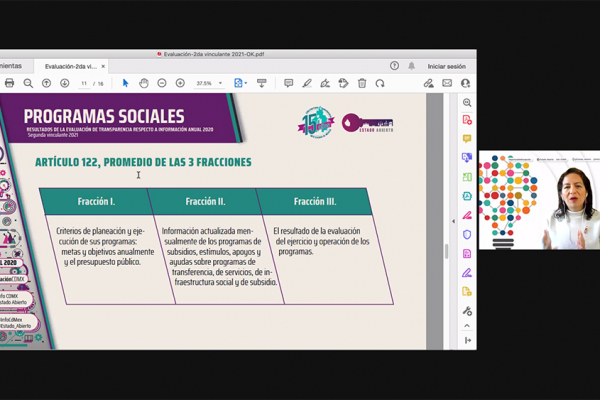The image size is (600, 400).
Task: Select the highlighter pen tool
Action: [307, 83]
